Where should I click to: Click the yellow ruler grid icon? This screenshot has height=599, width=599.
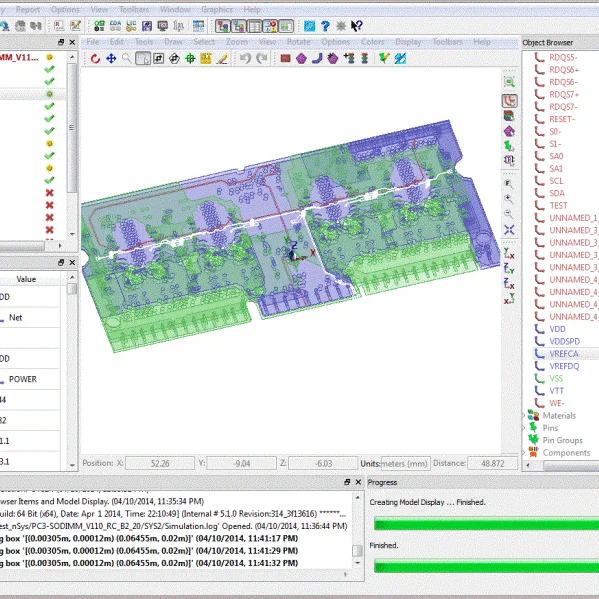[206, 58]
